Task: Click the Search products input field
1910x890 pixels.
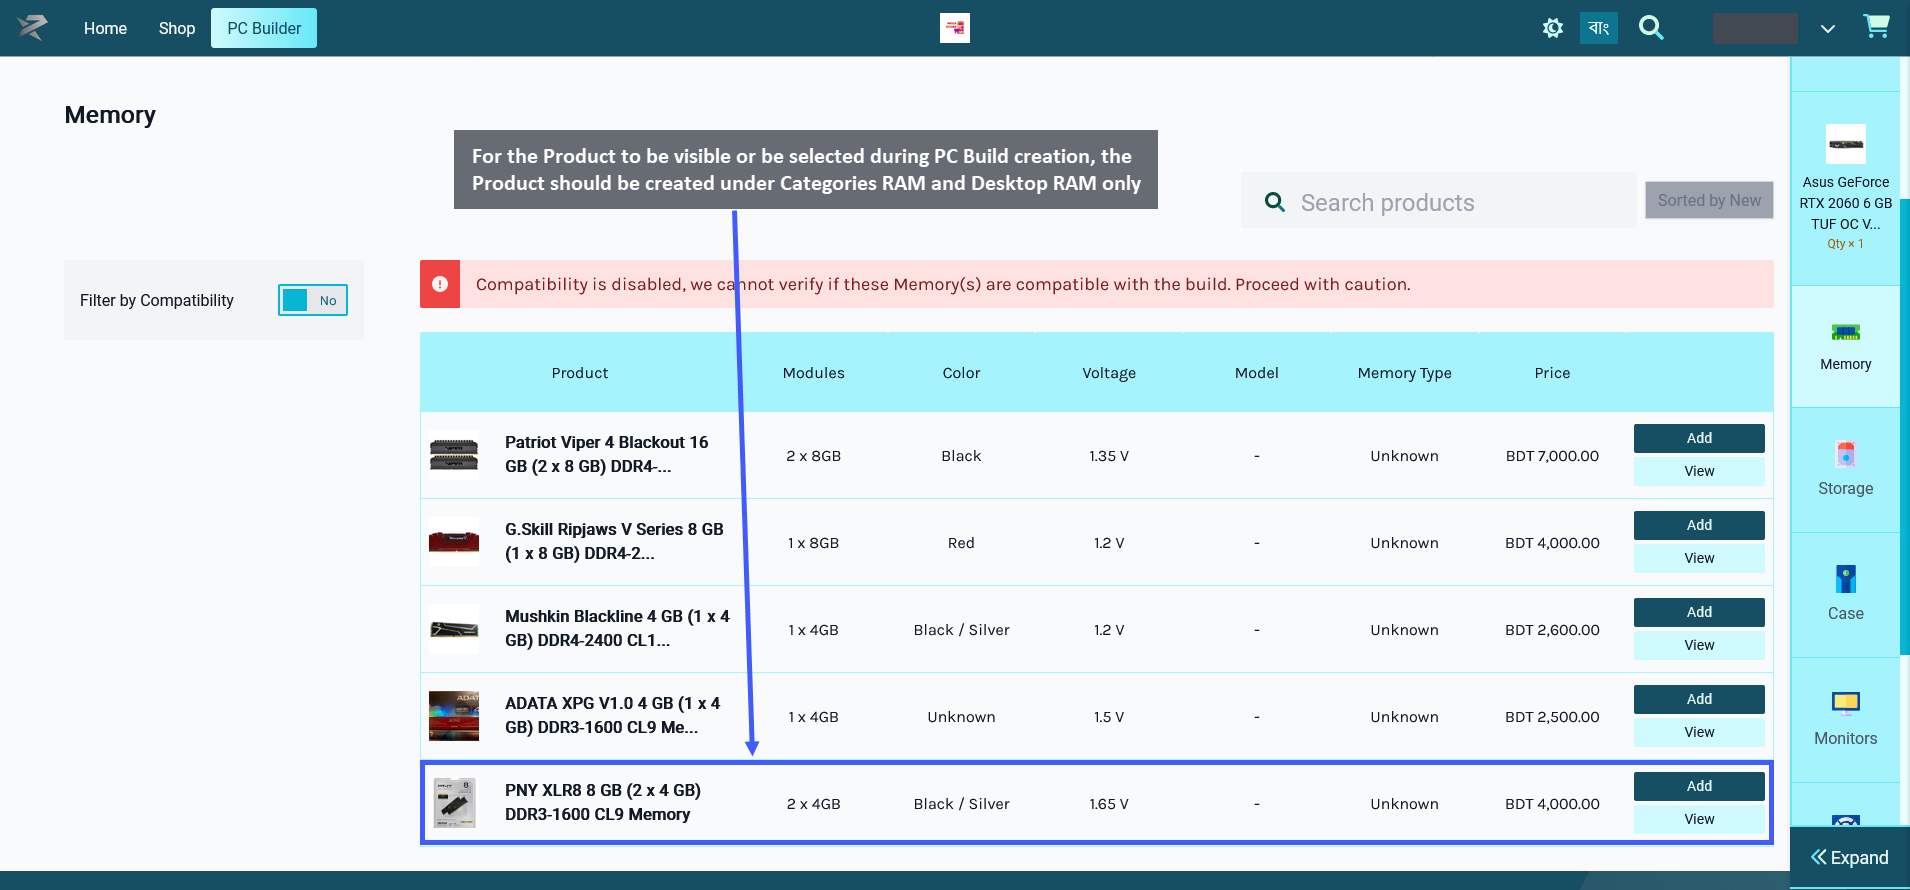Action: [1438, 200]
